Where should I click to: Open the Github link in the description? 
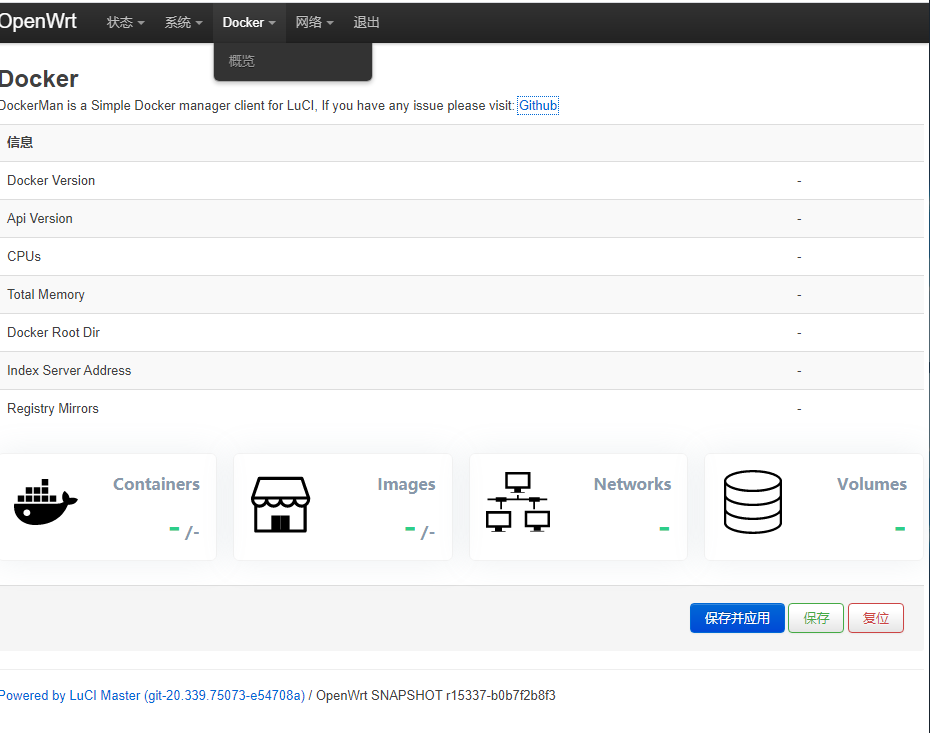point(537,105)
